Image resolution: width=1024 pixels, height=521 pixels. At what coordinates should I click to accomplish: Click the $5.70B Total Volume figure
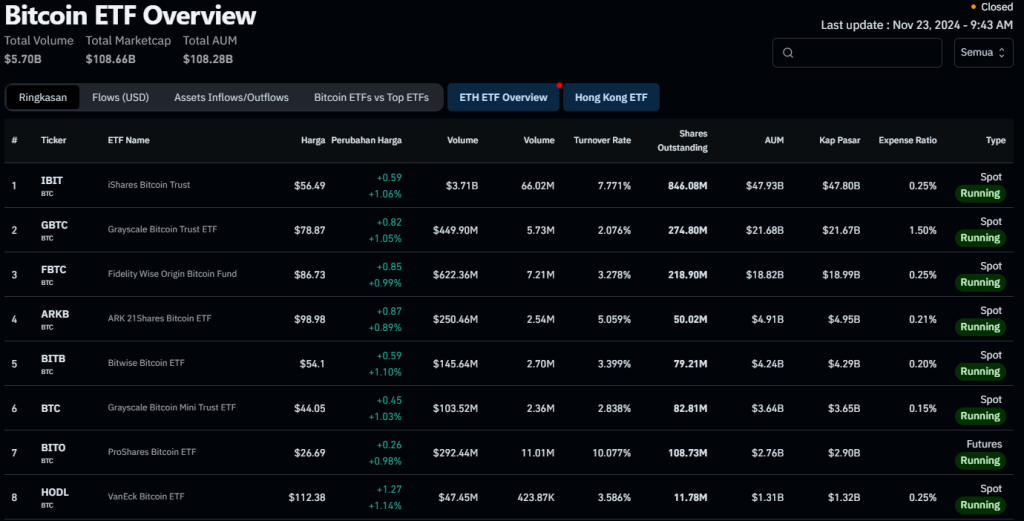pos(23,59)
